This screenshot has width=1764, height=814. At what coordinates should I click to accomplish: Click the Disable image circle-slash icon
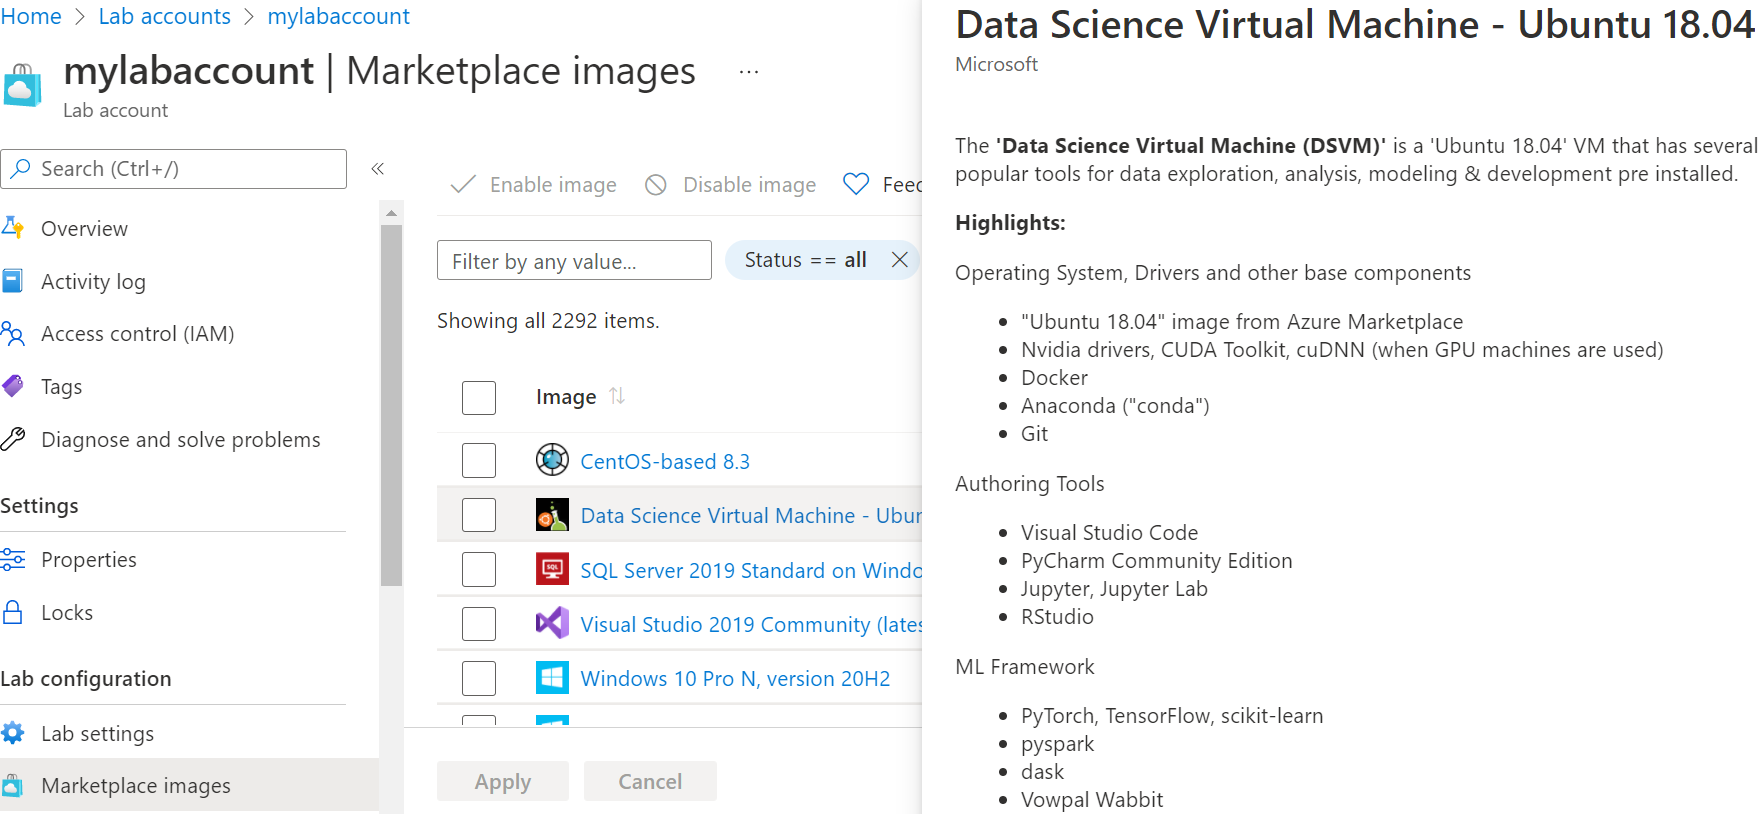pos(656,184)
